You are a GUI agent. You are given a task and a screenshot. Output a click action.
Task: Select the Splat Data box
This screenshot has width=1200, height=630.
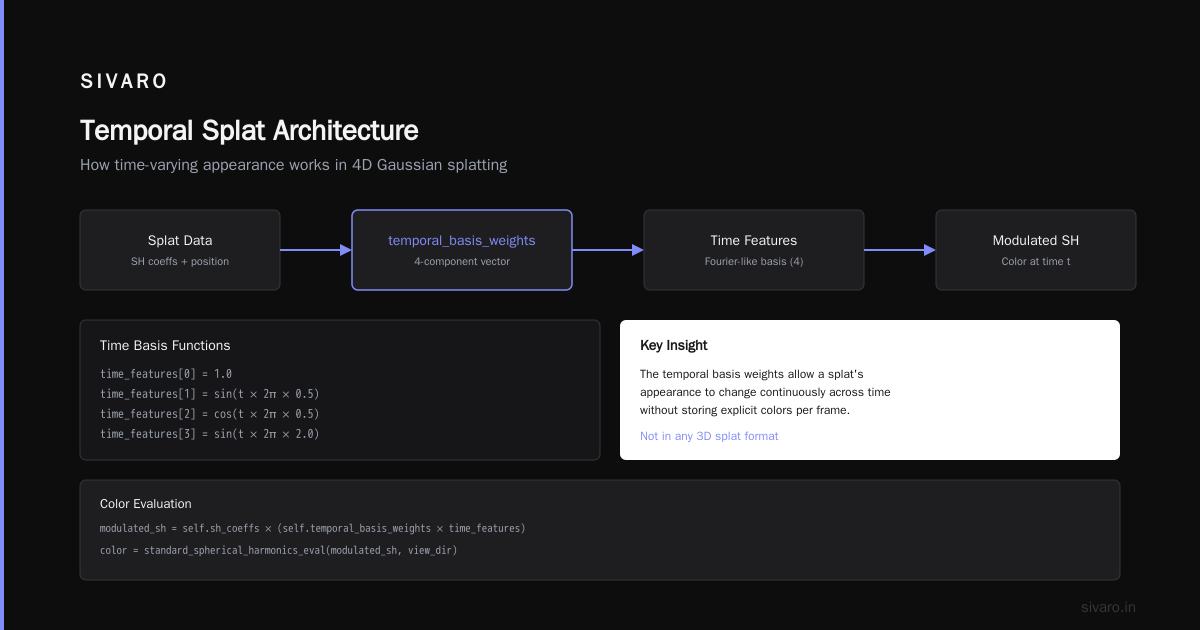click(x=180, y=250)
